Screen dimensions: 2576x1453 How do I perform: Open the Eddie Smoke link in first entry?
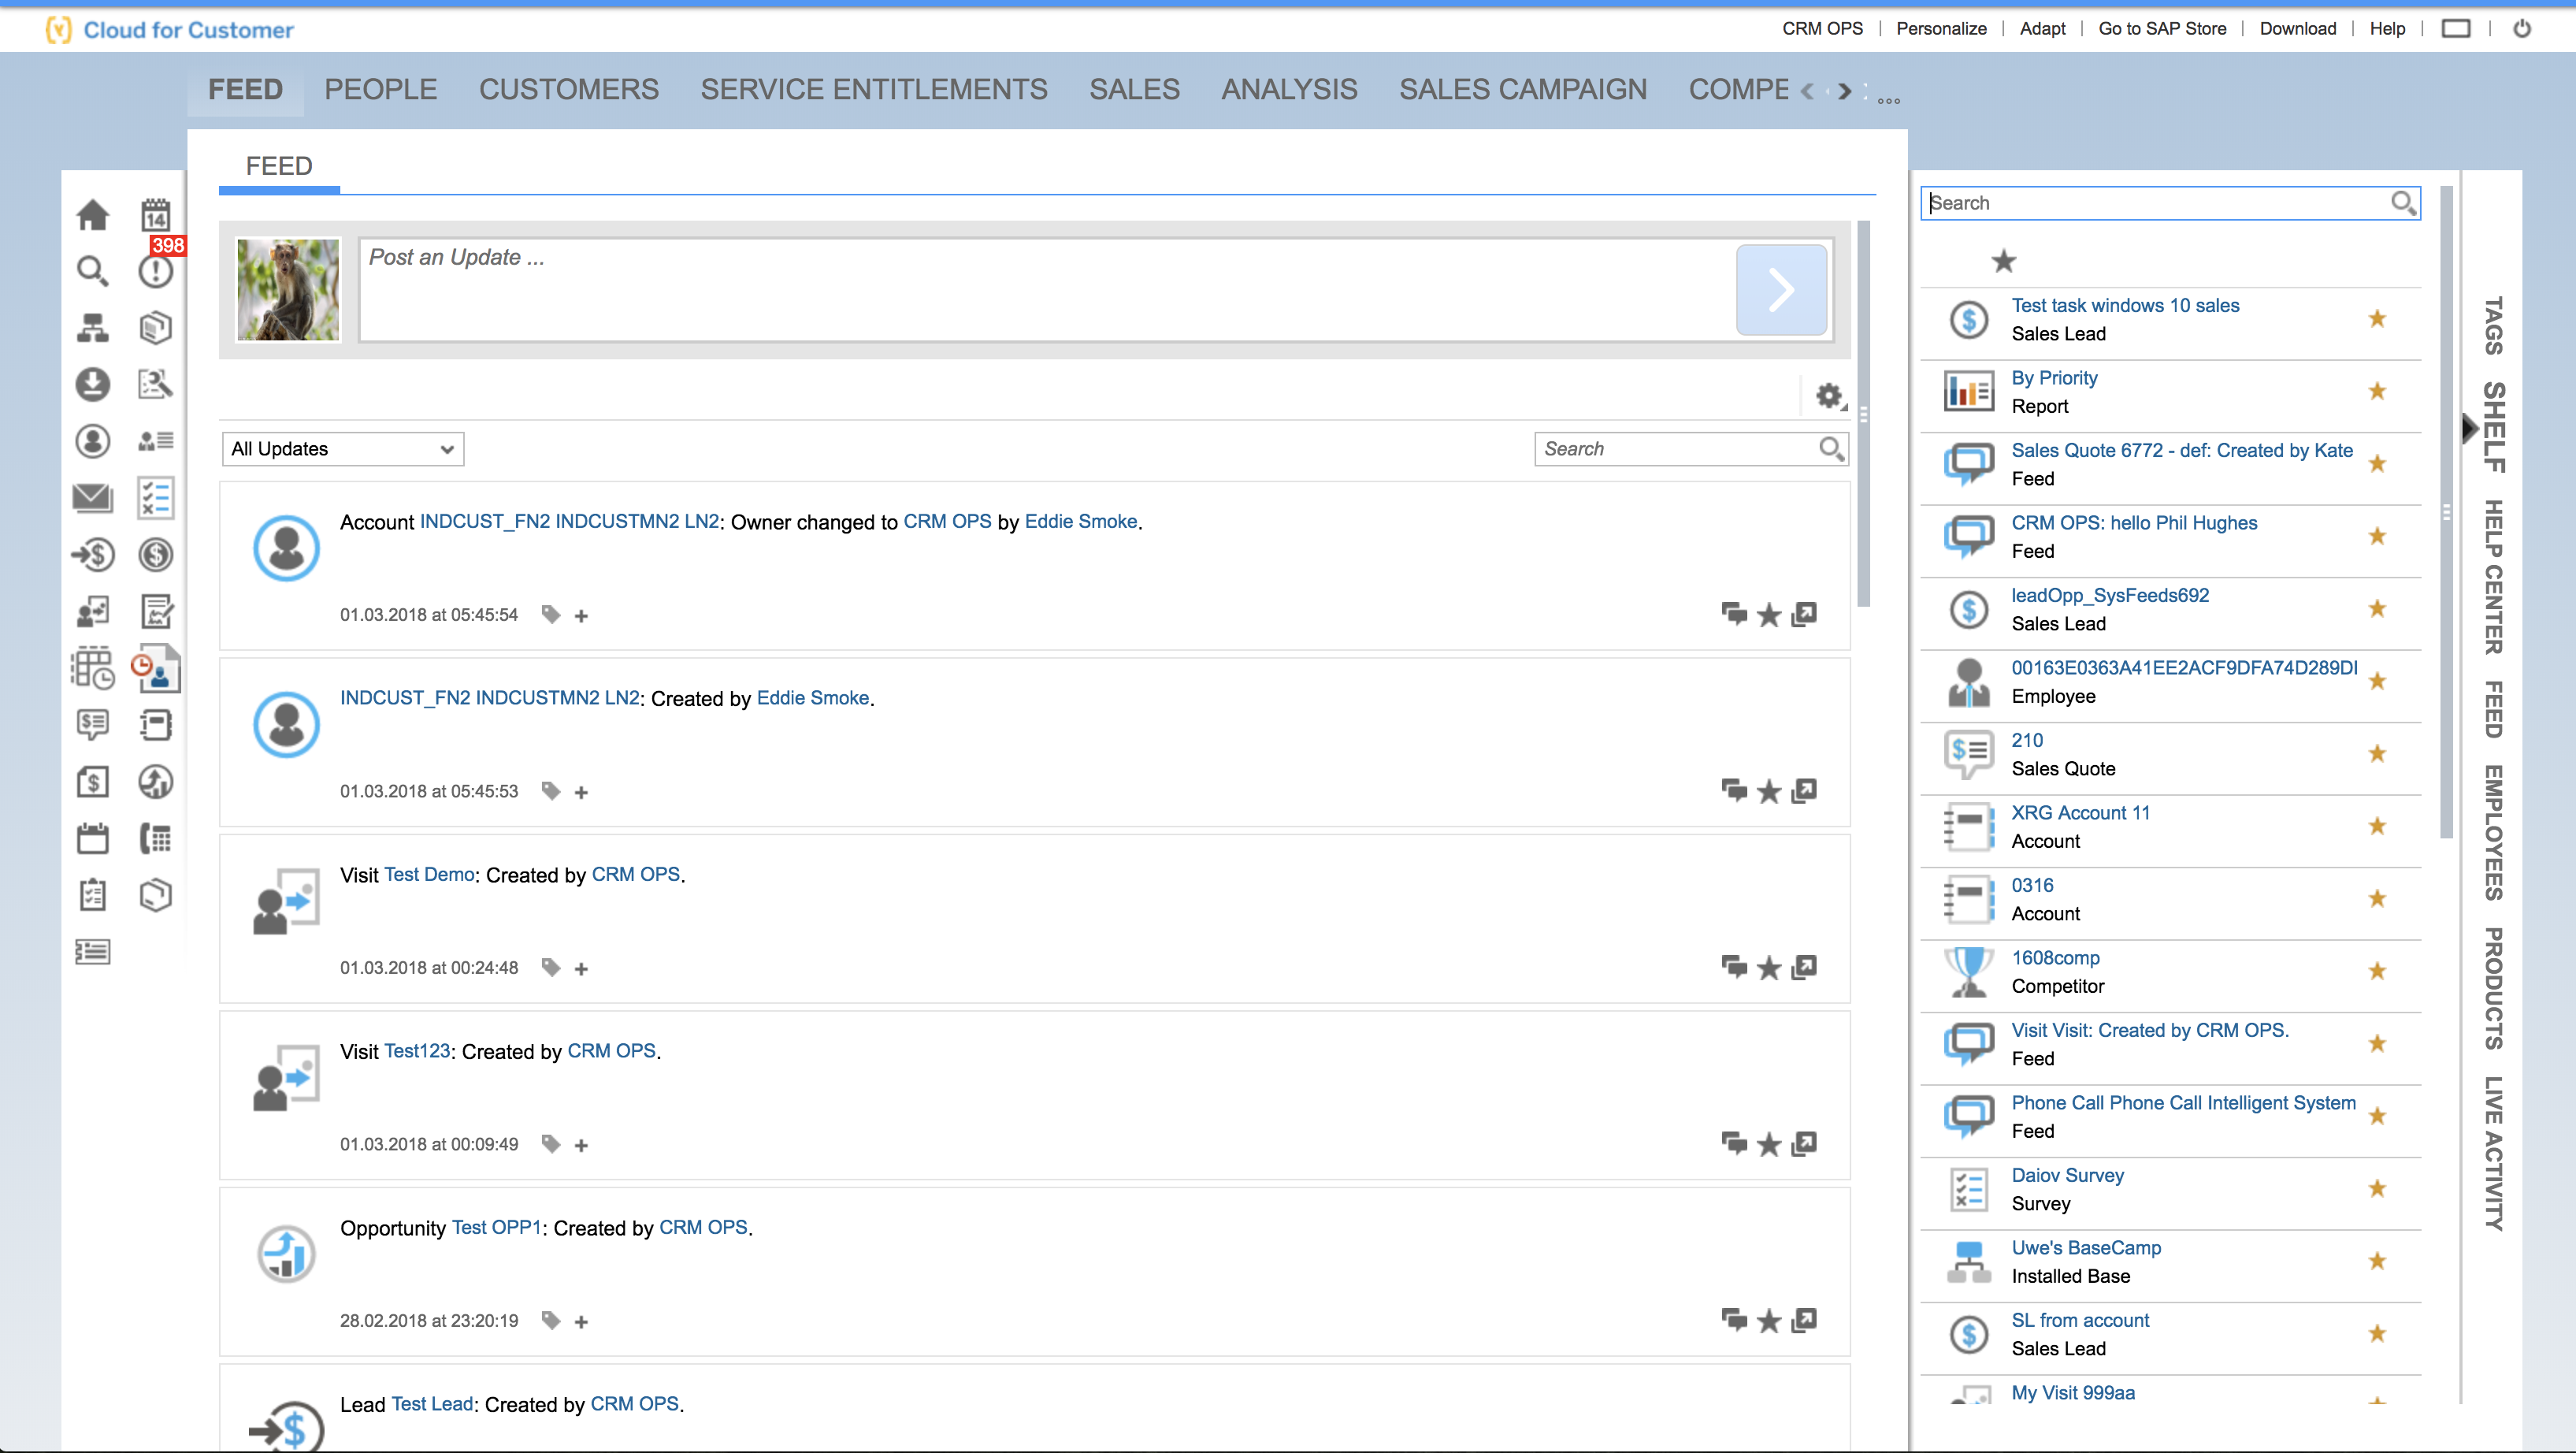point(1080,521)
